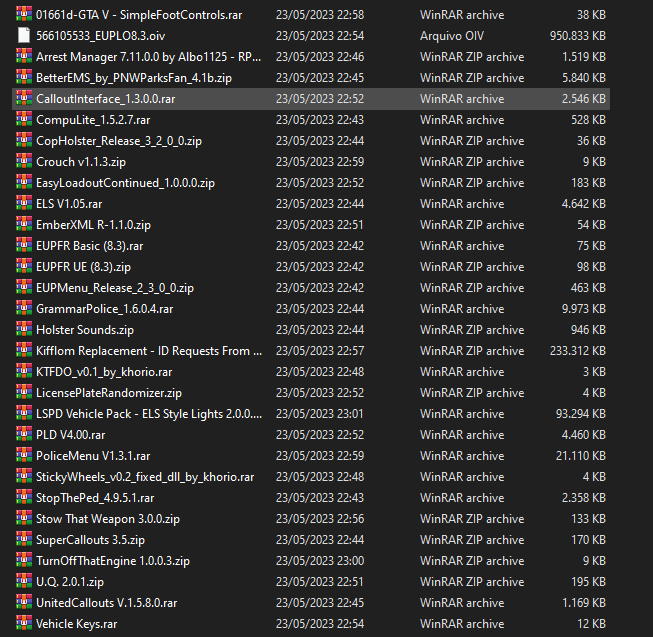The width and height of the screenshot is (653, 637).
Task: Select file name EmberXML R-1.1.0.zip
Action: [x=94, y=225]
